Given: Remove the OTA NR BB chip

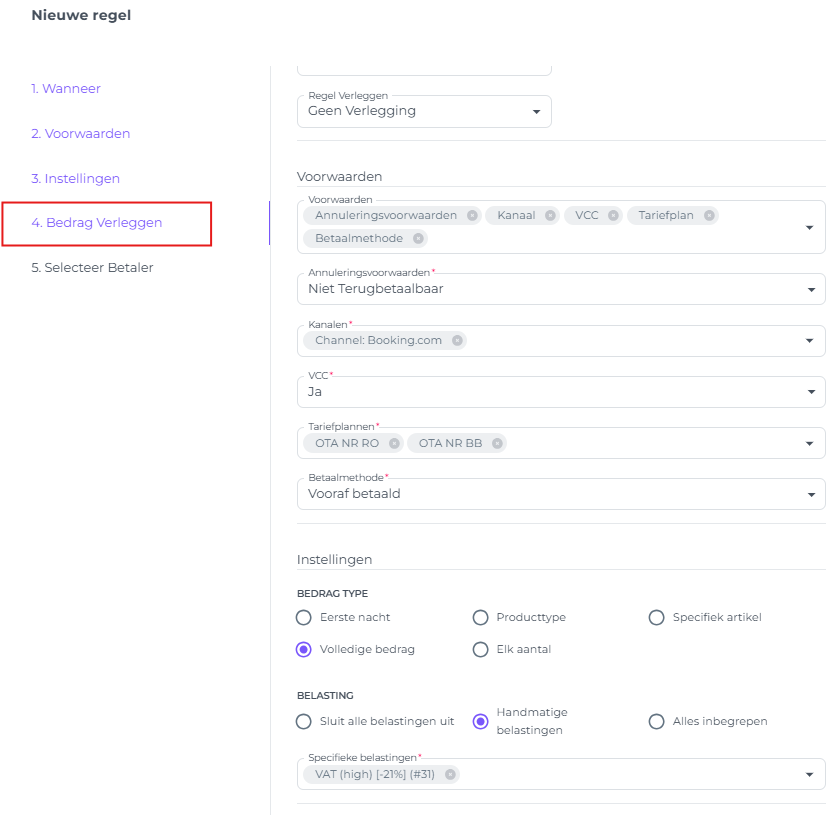Looking at the screenshot, I should [497, 443].
